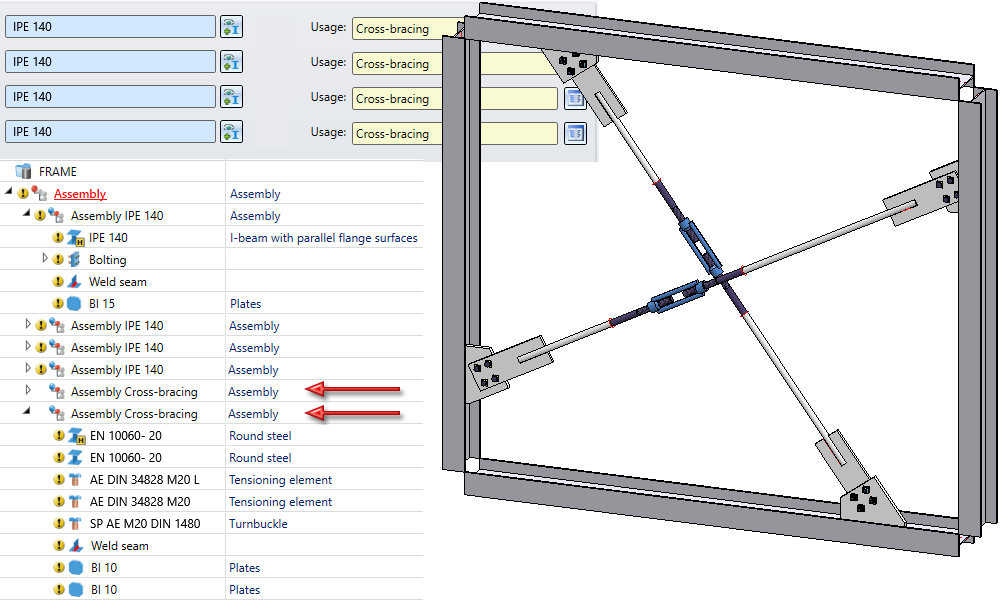Click beam selection icon beside first IPE 140 field
This screenshot has height=600, width=1000.
[231, 27]
